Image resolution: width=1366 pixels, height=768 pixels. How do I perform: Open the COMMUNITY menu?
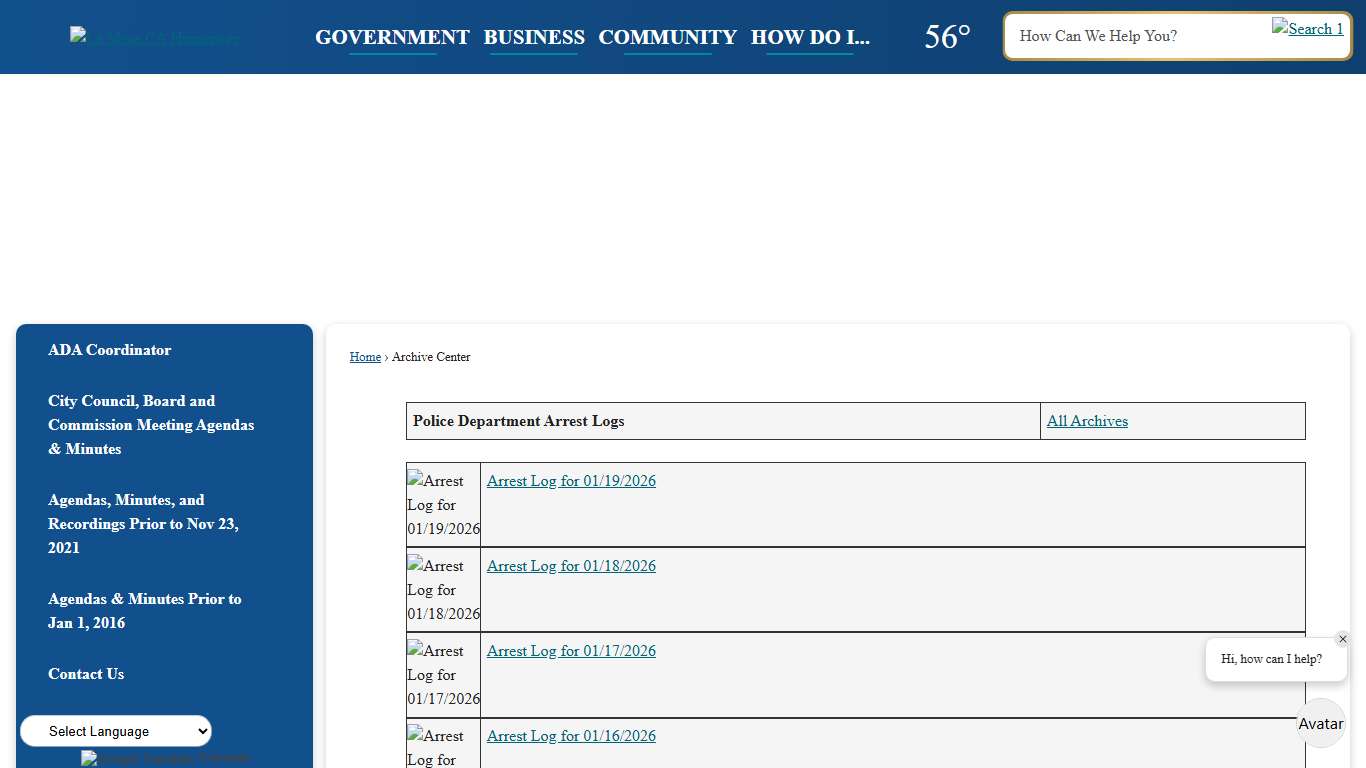click(x=667, y=37)
